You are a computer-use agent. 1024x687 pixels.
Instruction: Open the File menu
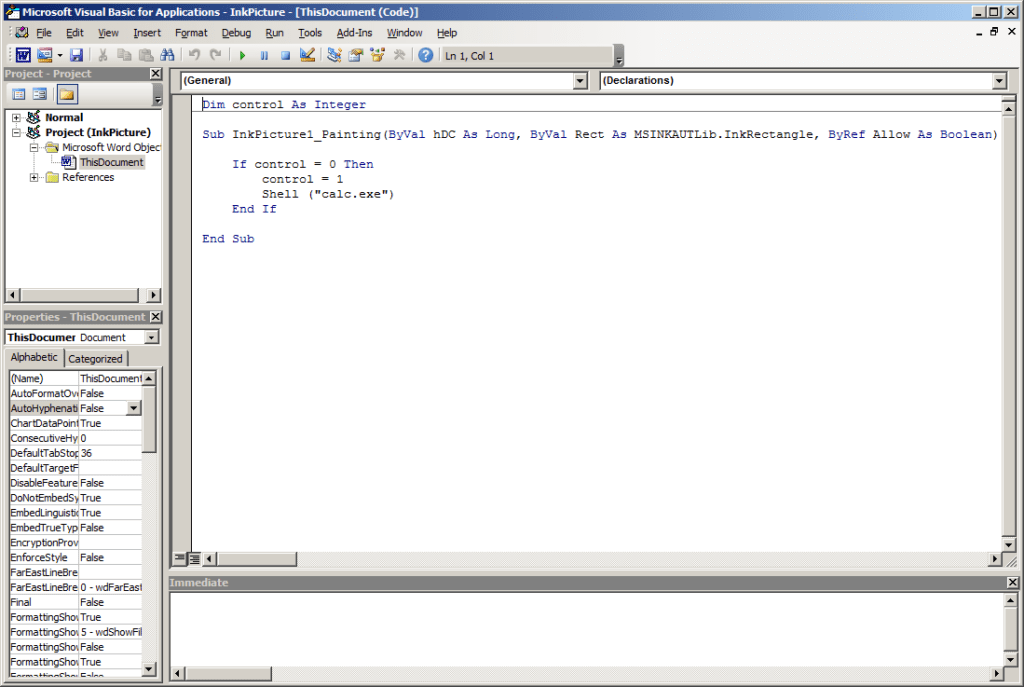pos(44,33)
